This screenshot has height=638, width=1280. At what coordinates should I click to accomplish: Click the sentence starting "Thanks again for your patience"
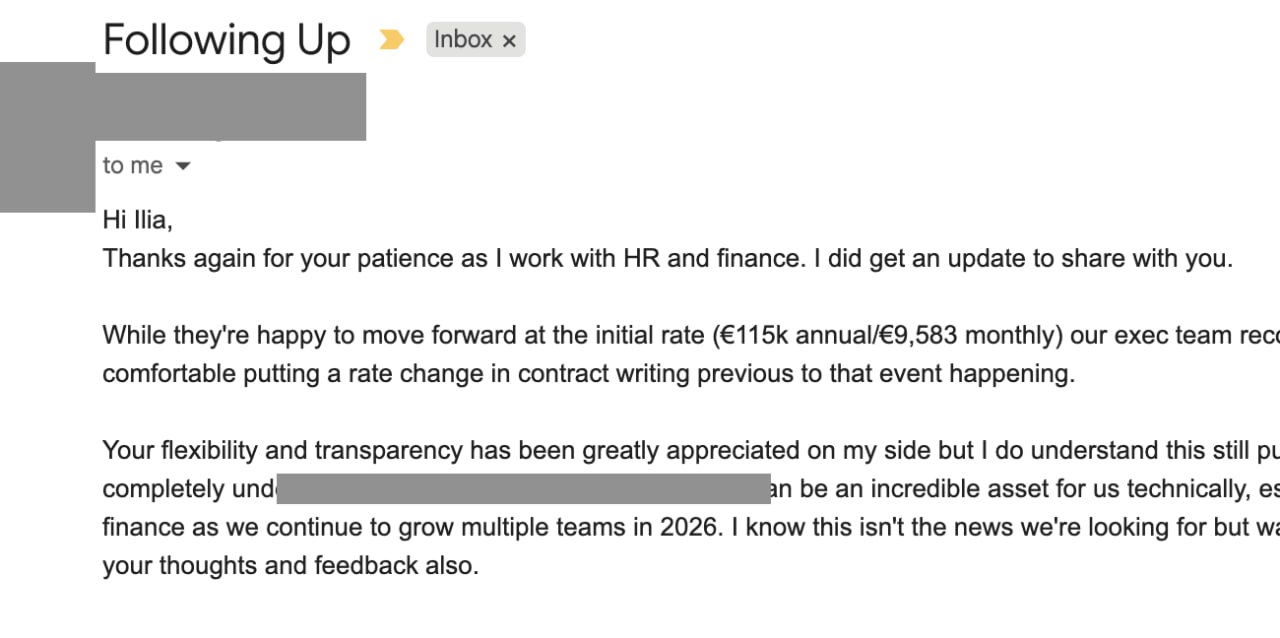pos(668,258)
